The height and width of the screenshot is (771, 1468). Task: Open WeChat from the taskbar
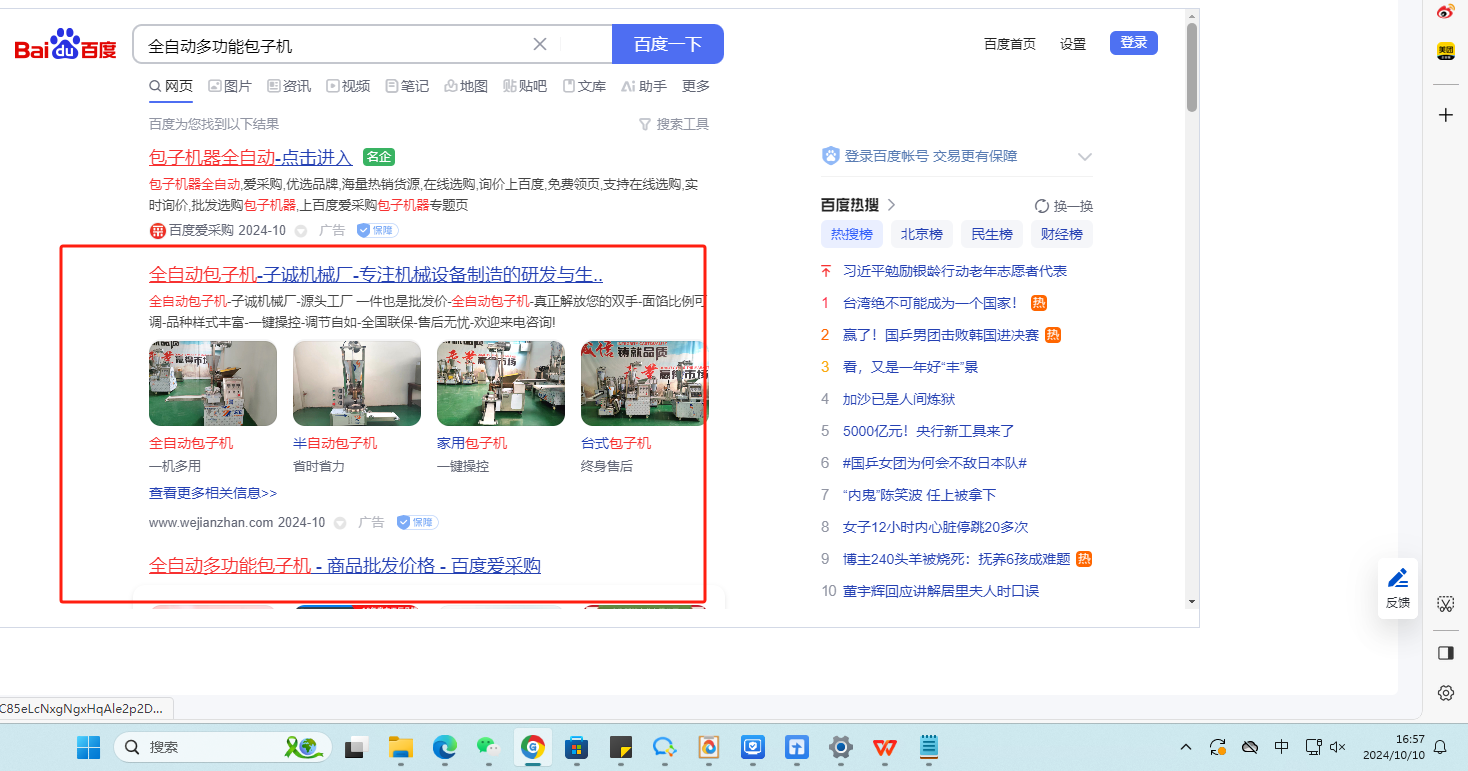point(487,747)
